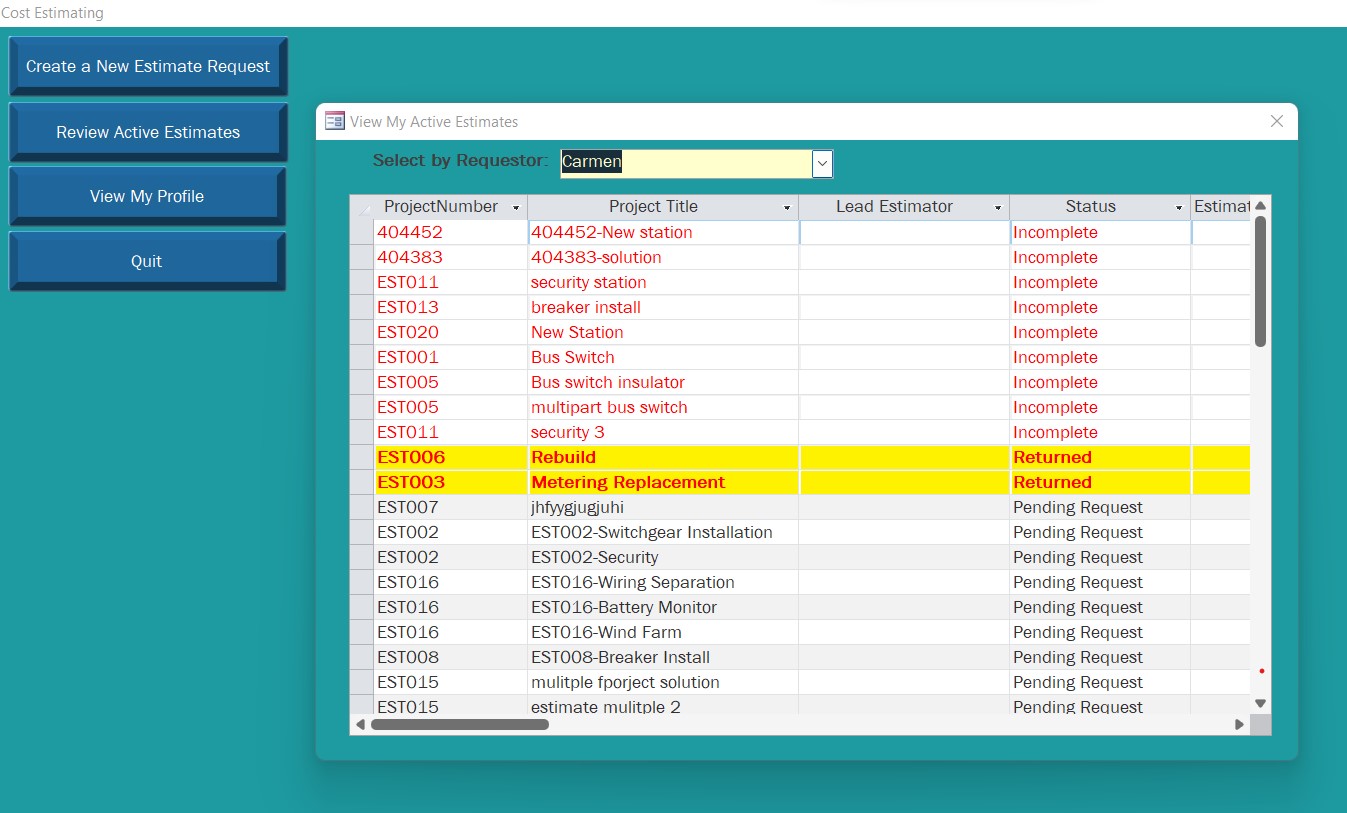Click the 'Bus Switch' project title
This screenshot has height=813, width=1347.
coord(573,357)
